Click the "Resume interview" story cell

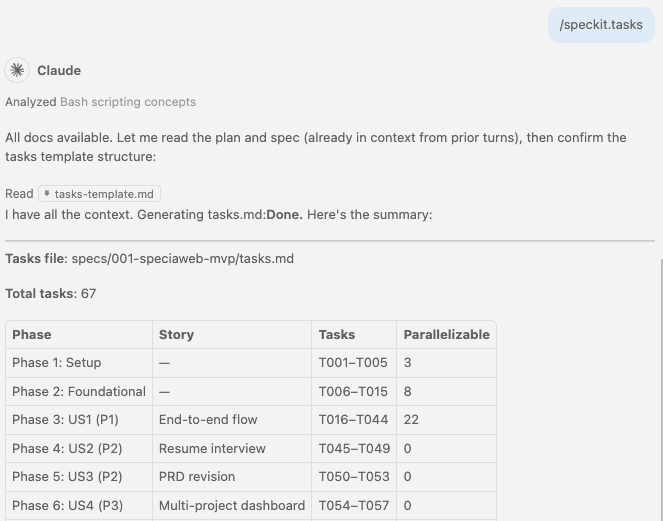point(212,448)
